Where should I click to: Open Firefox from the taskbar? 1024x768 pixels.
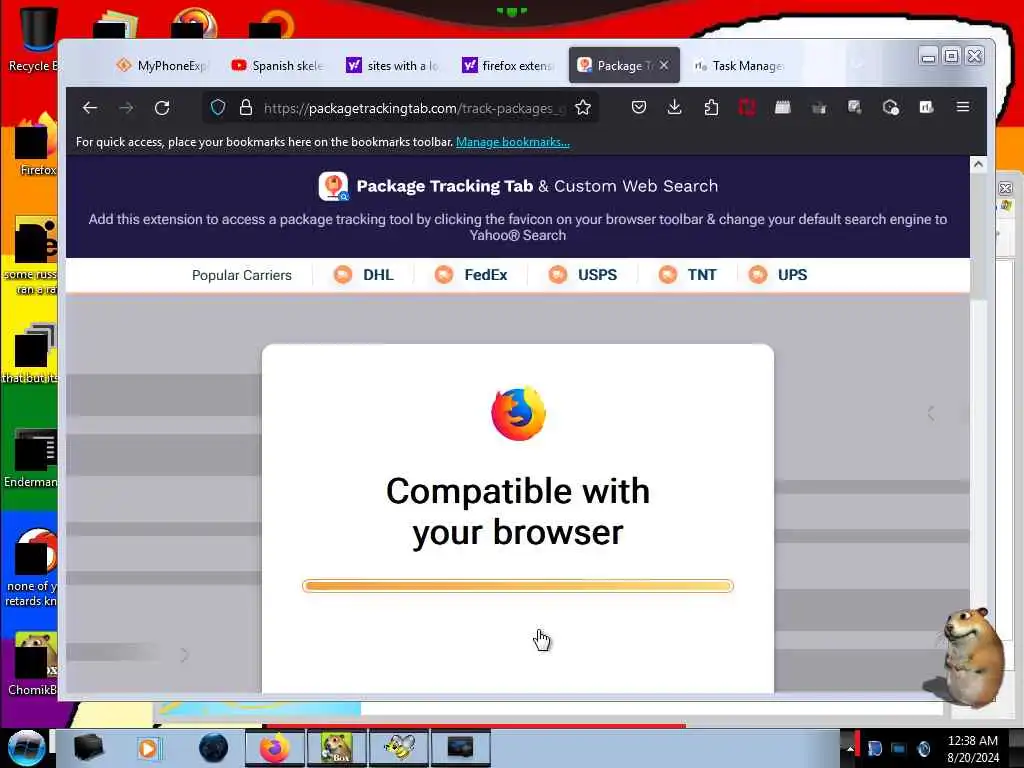(x=274, y=748)
